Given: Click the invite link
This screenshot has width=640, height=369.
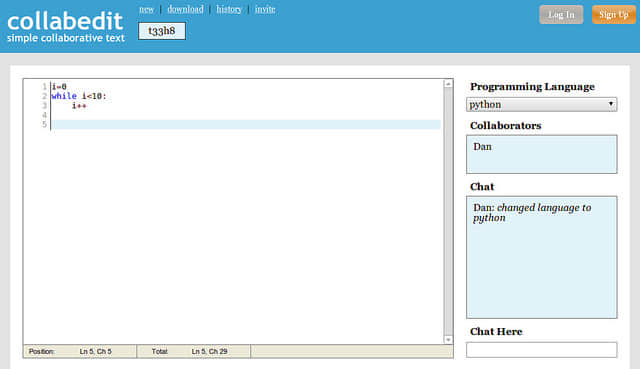Looking at the screenshot, I should point(265,9).
